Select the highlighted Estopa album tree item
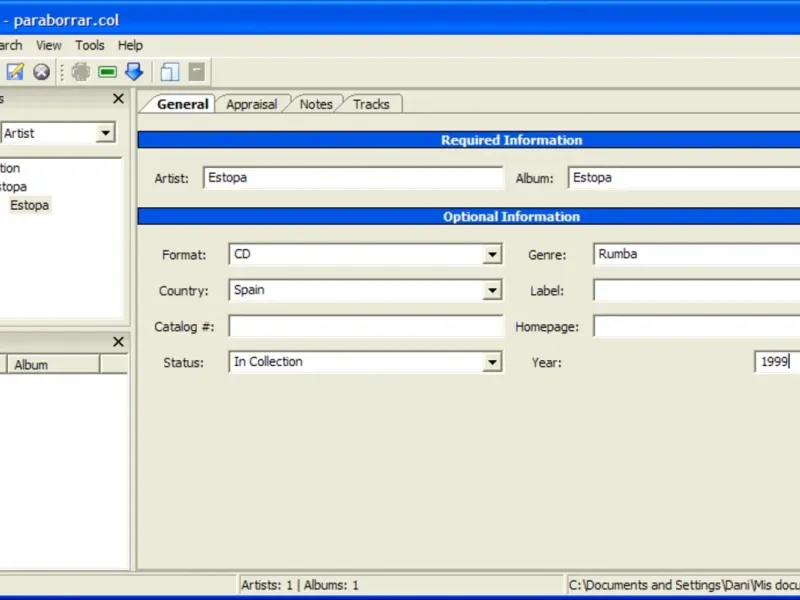Viewport: 800px width, 600px height. click(x=29, y=205)
